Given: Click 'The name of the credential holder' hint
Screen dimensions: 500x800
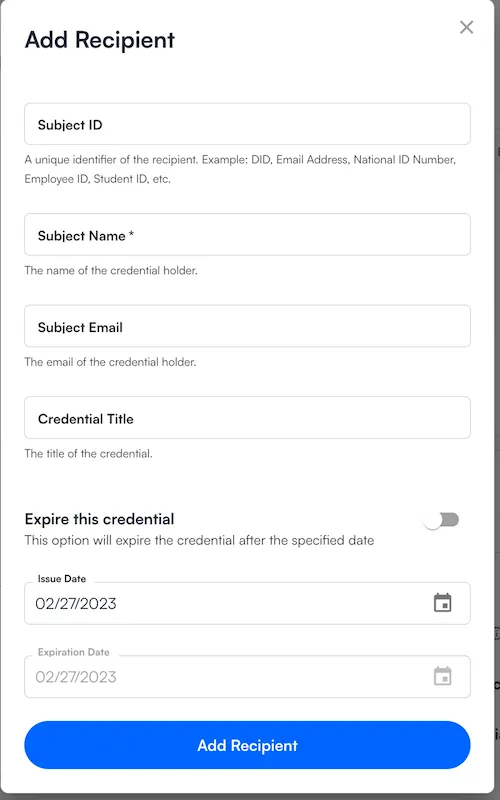Looking at the screenshot, I should tap(111, 270).
